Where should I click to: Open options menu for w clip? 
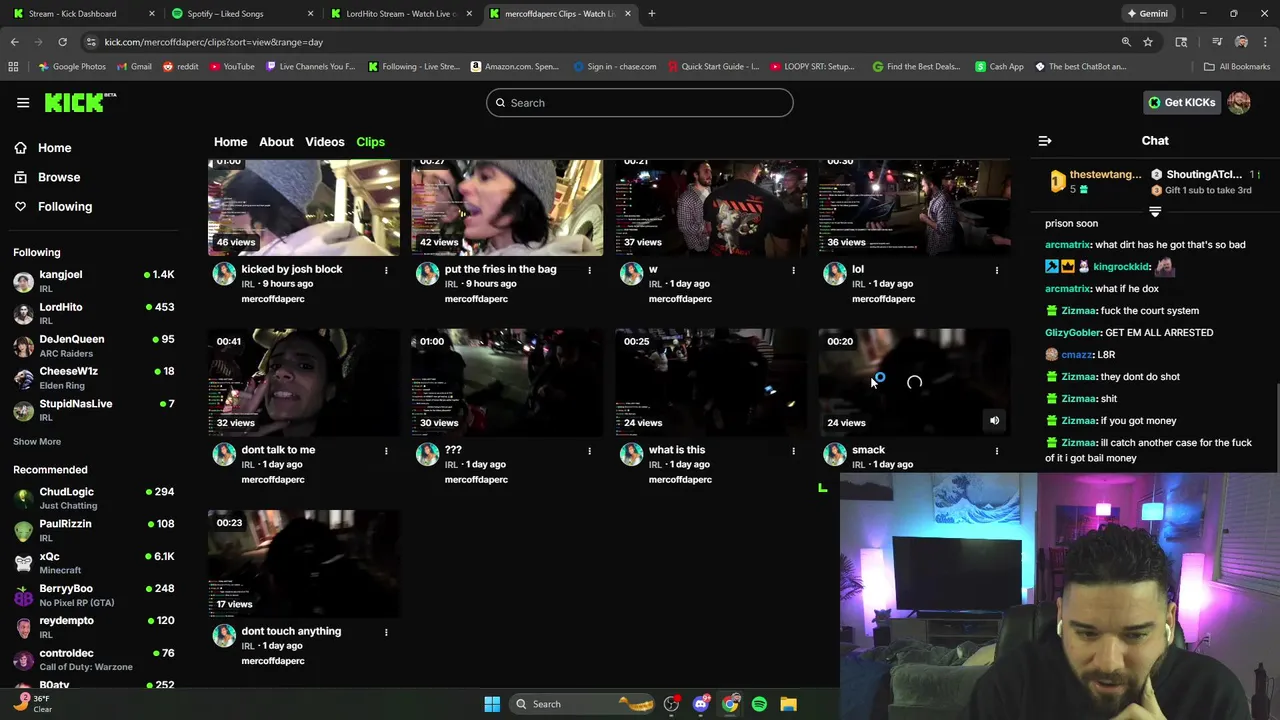click(793, 270)
